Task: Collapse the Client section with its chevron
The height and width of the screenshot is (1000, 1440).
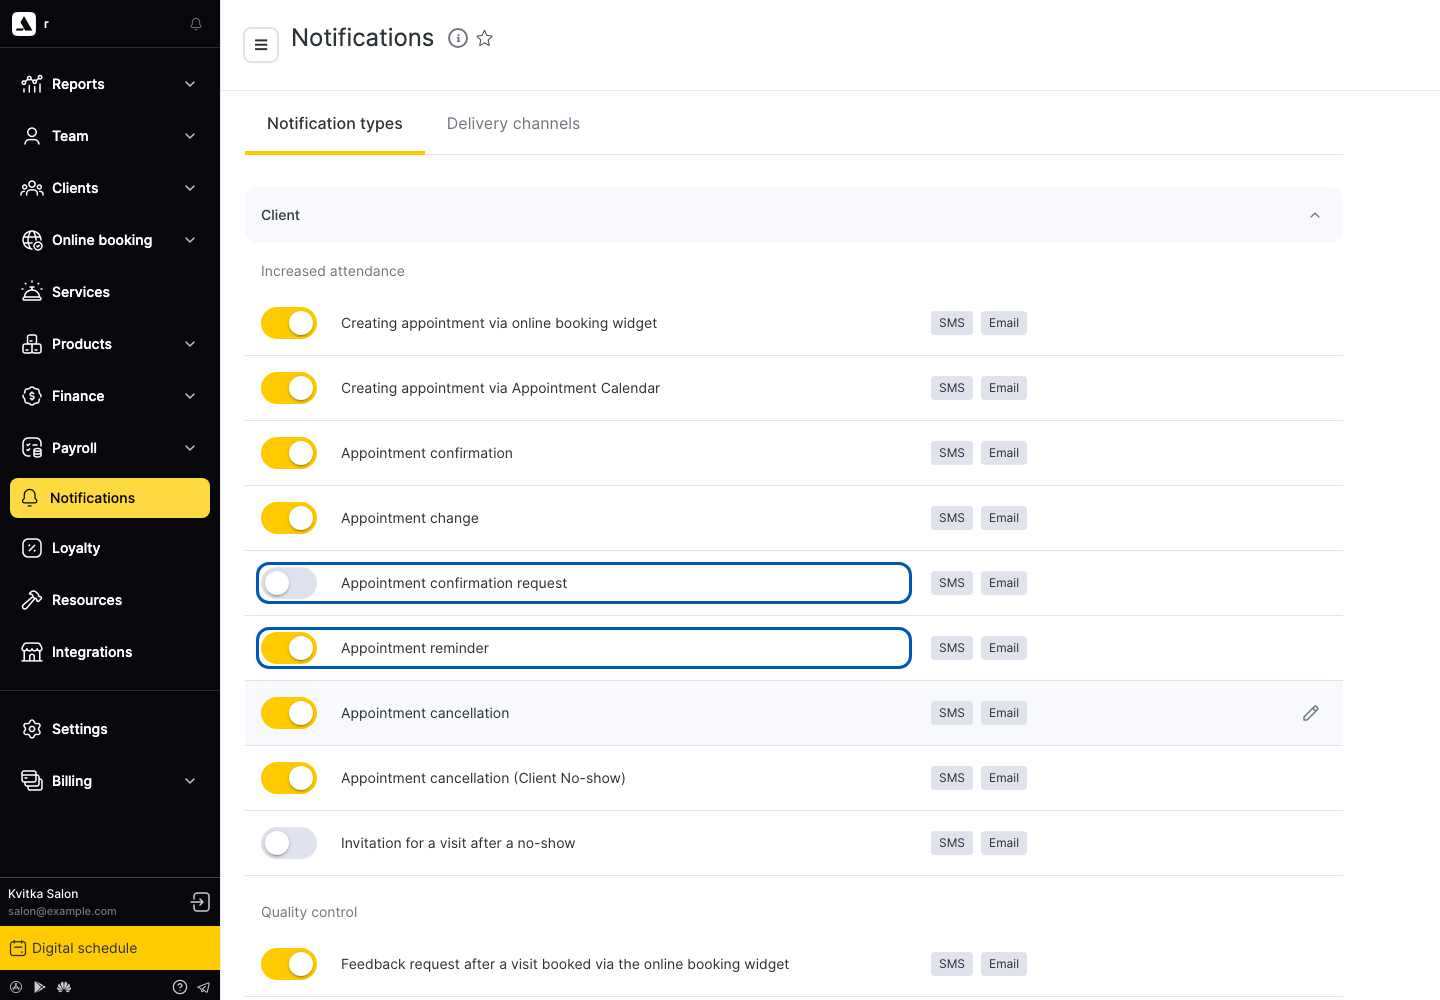Action: click(1315, 215)
